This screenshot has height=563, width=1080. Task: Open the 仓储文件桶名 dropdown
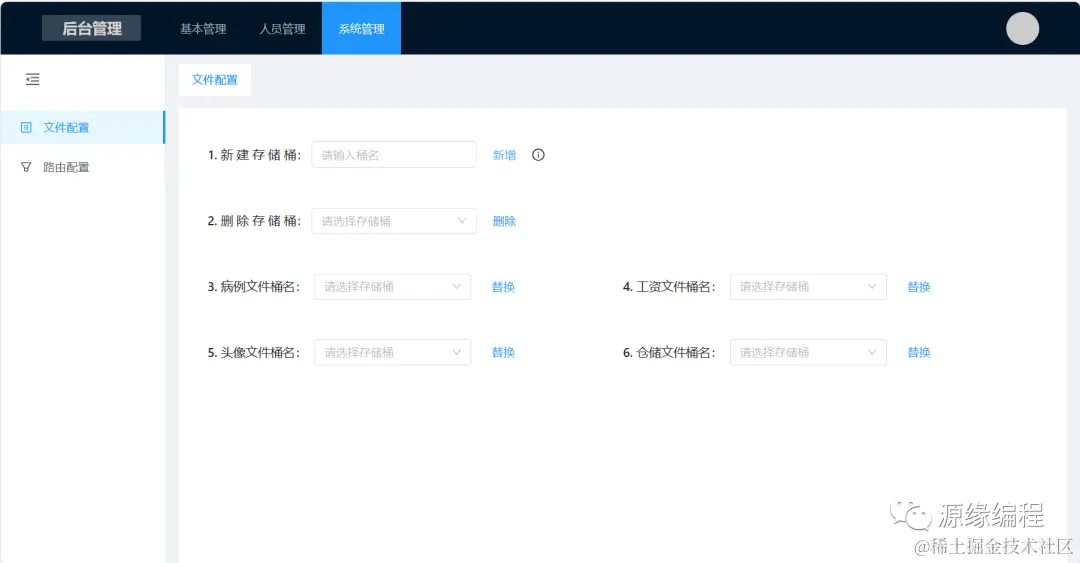pyautogui.click(x=808, y=352)
